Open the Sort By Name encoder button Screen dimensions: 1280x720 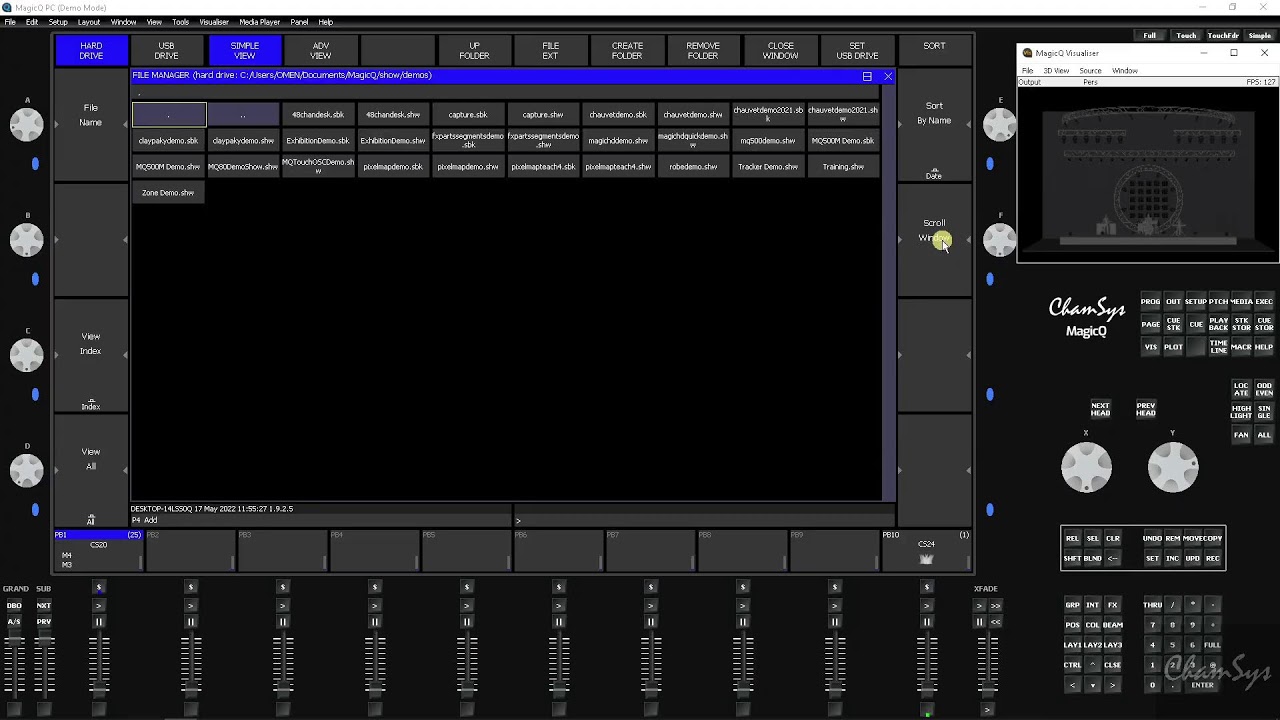point(934,125)
